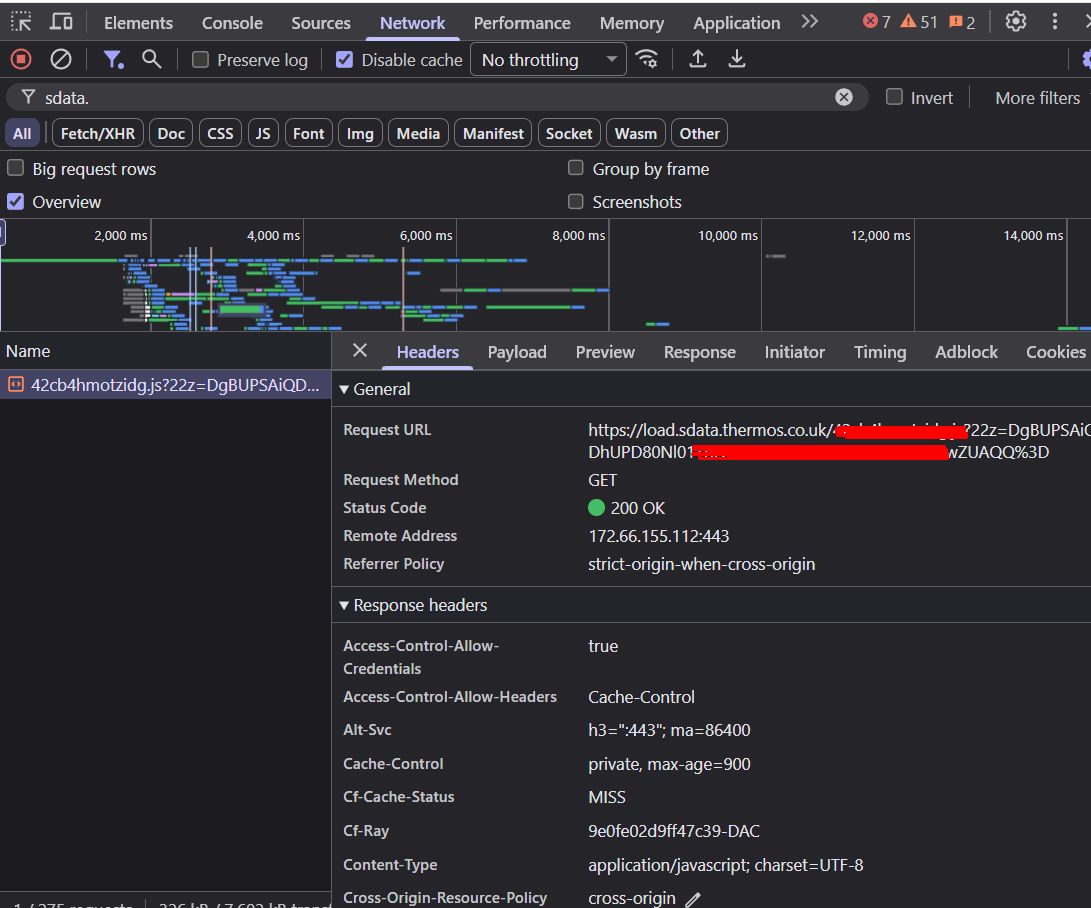Click the sdata. filter input field
The image size is (1091, 908).
[x=437, y=97]
